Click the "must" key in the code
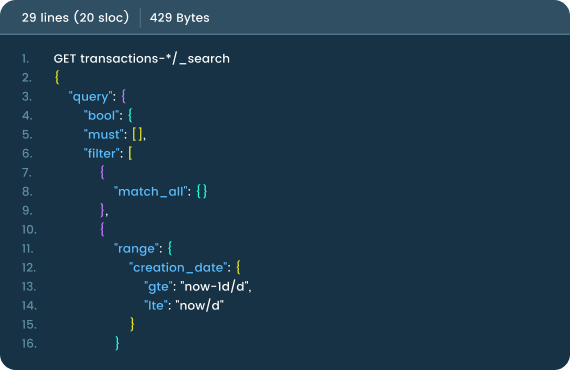570x370 pixels. click(x=104, y=134)
